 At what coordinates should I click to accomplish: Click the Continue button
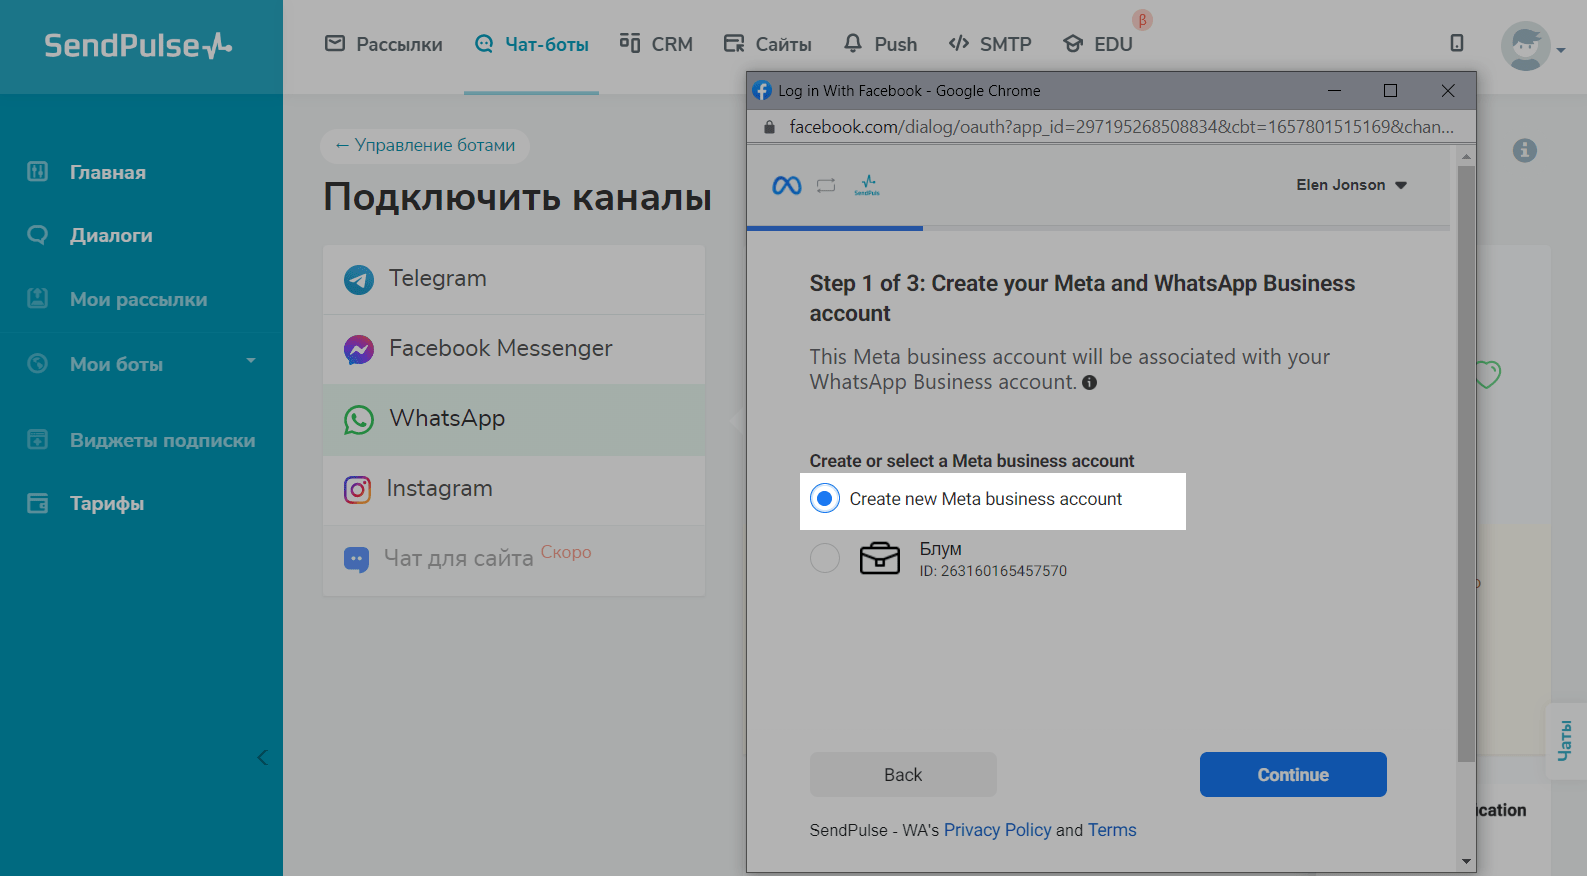pyautogui.click(x=1293, y=775)
